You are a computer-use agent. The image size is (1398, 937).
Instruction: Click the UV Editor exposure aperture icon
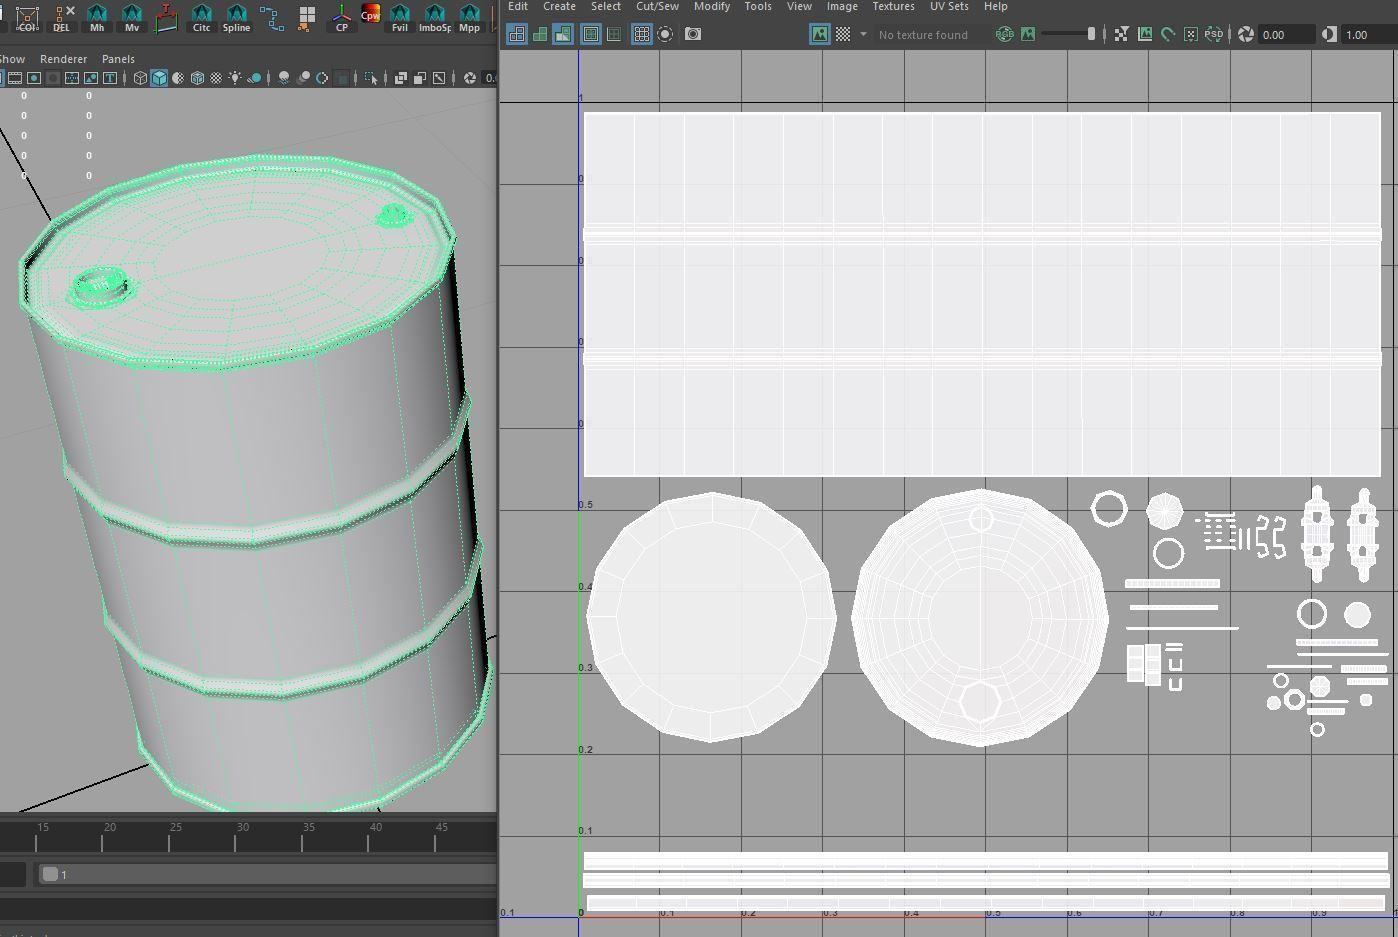pos(1246,34)
